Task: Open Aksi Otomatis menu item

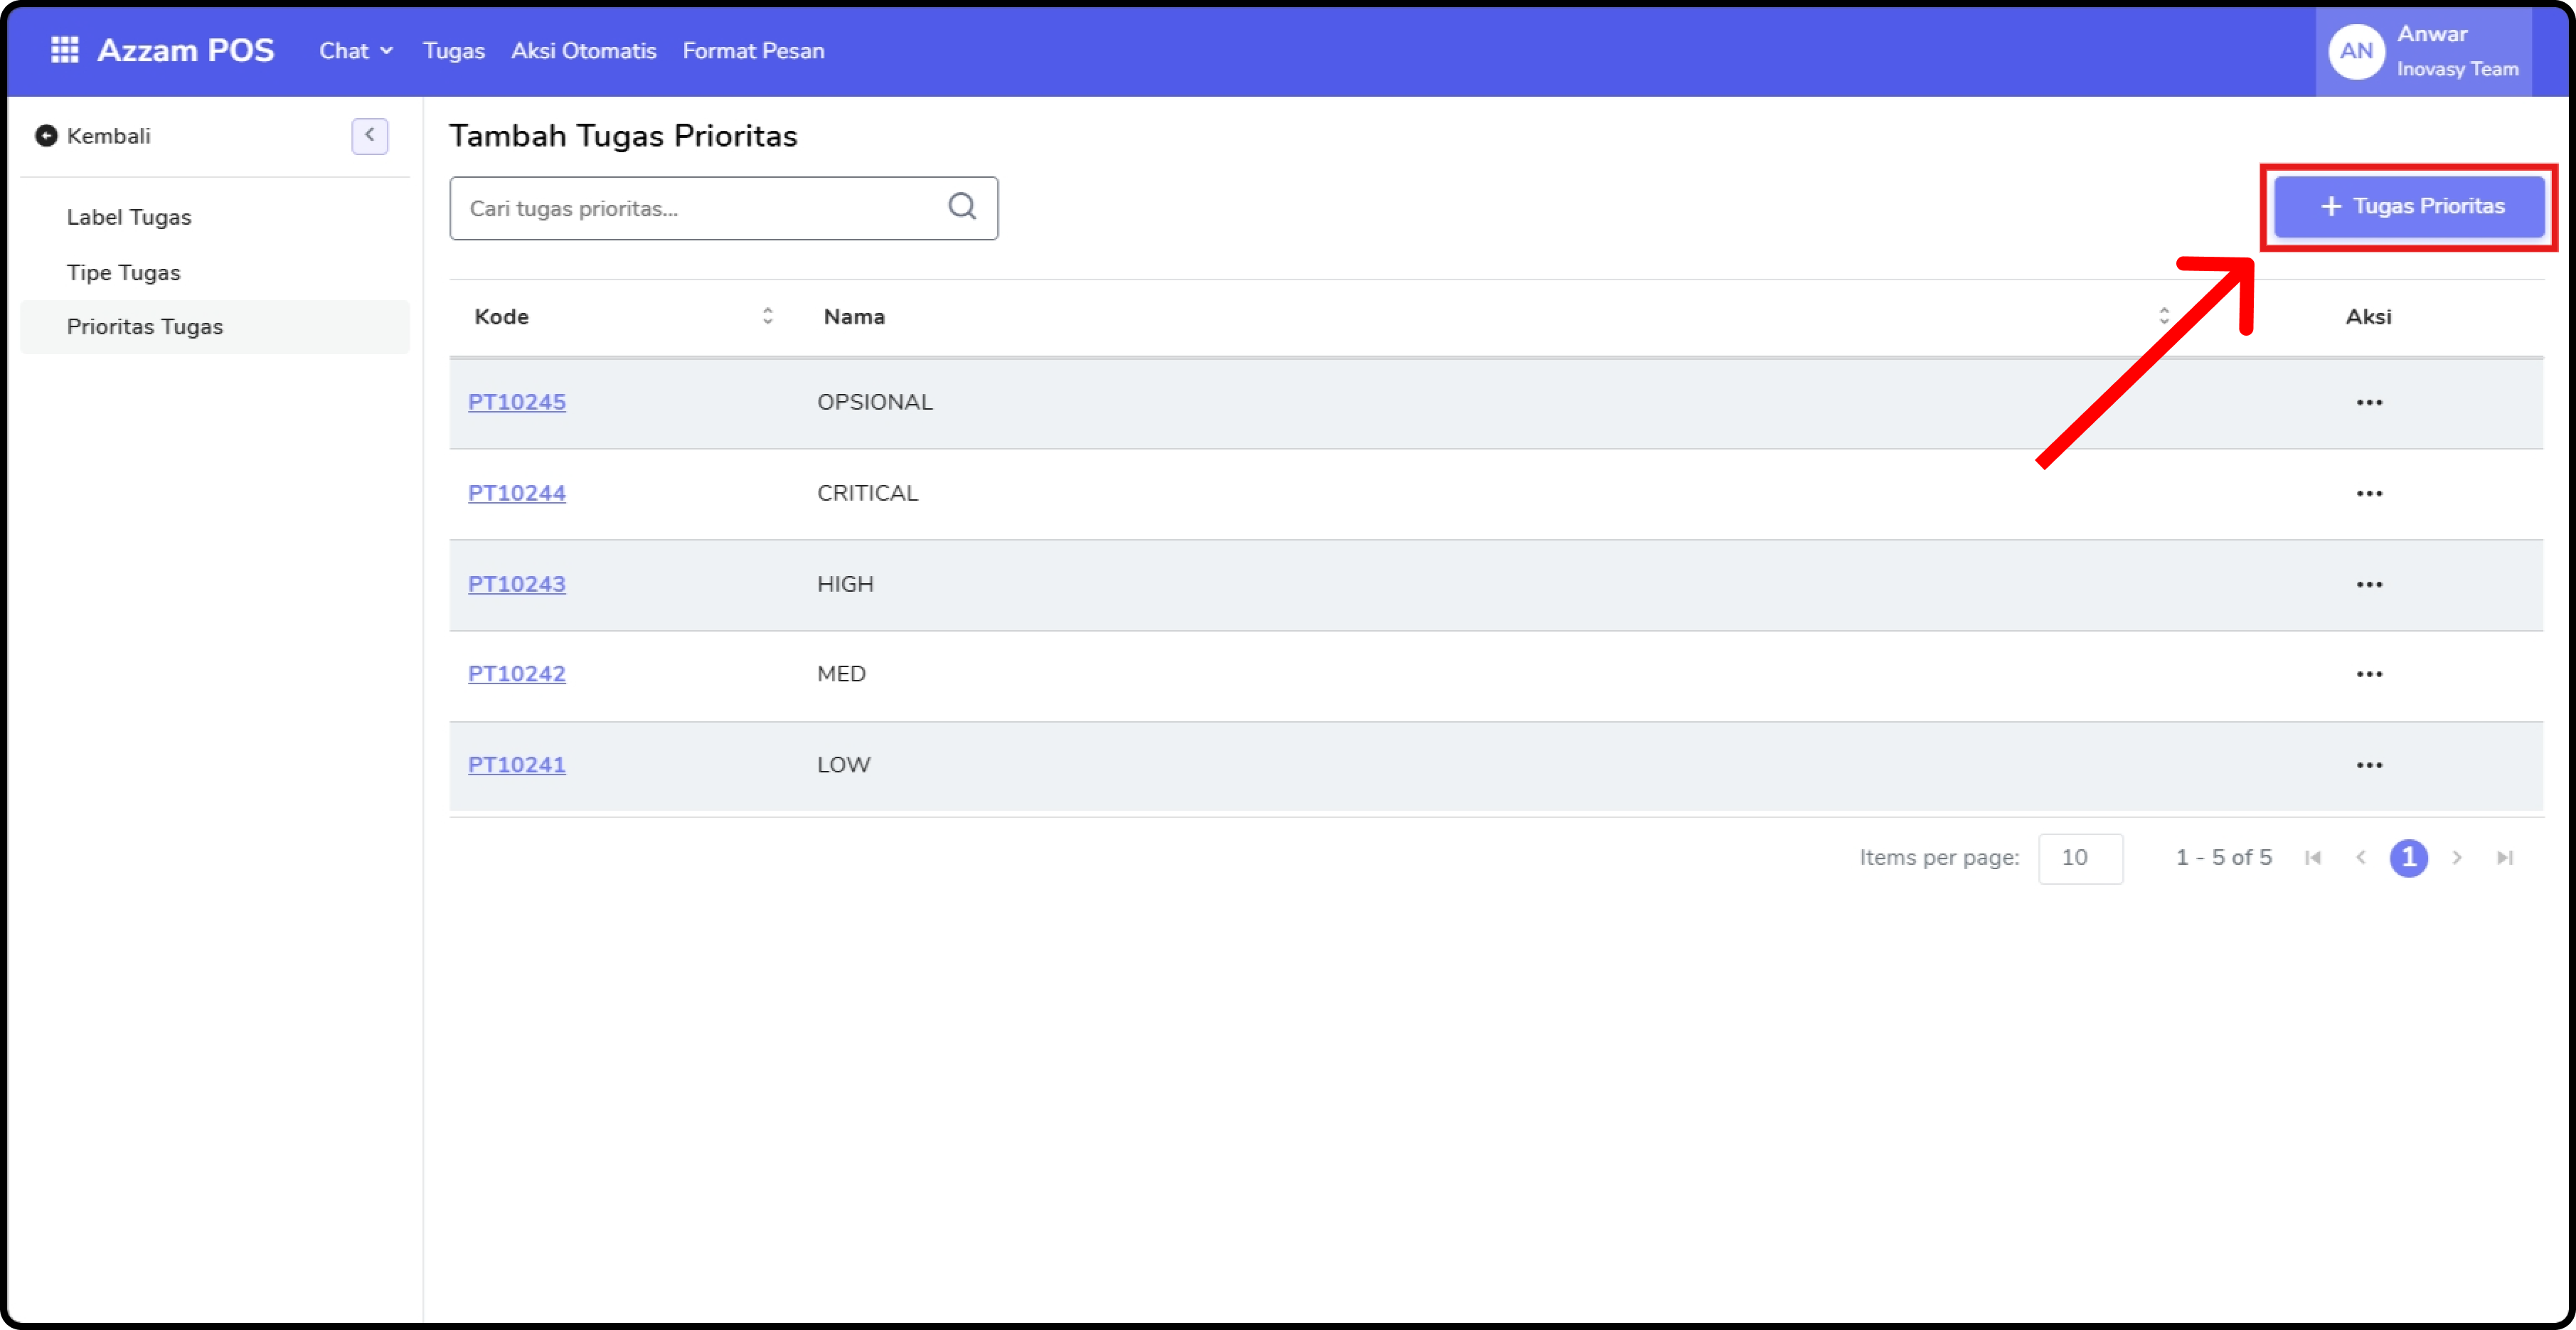Action: [x=583, y=51]
